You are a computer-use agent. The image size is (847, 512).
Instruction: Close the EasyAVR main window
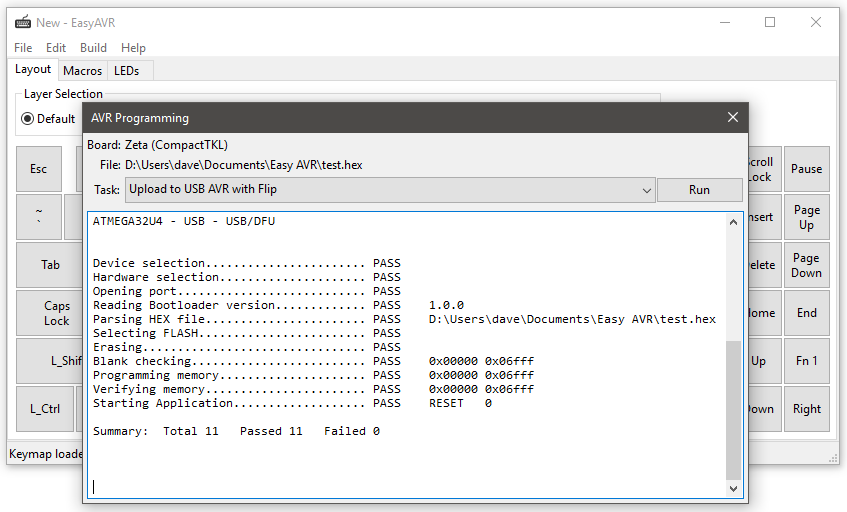[816, 22]
